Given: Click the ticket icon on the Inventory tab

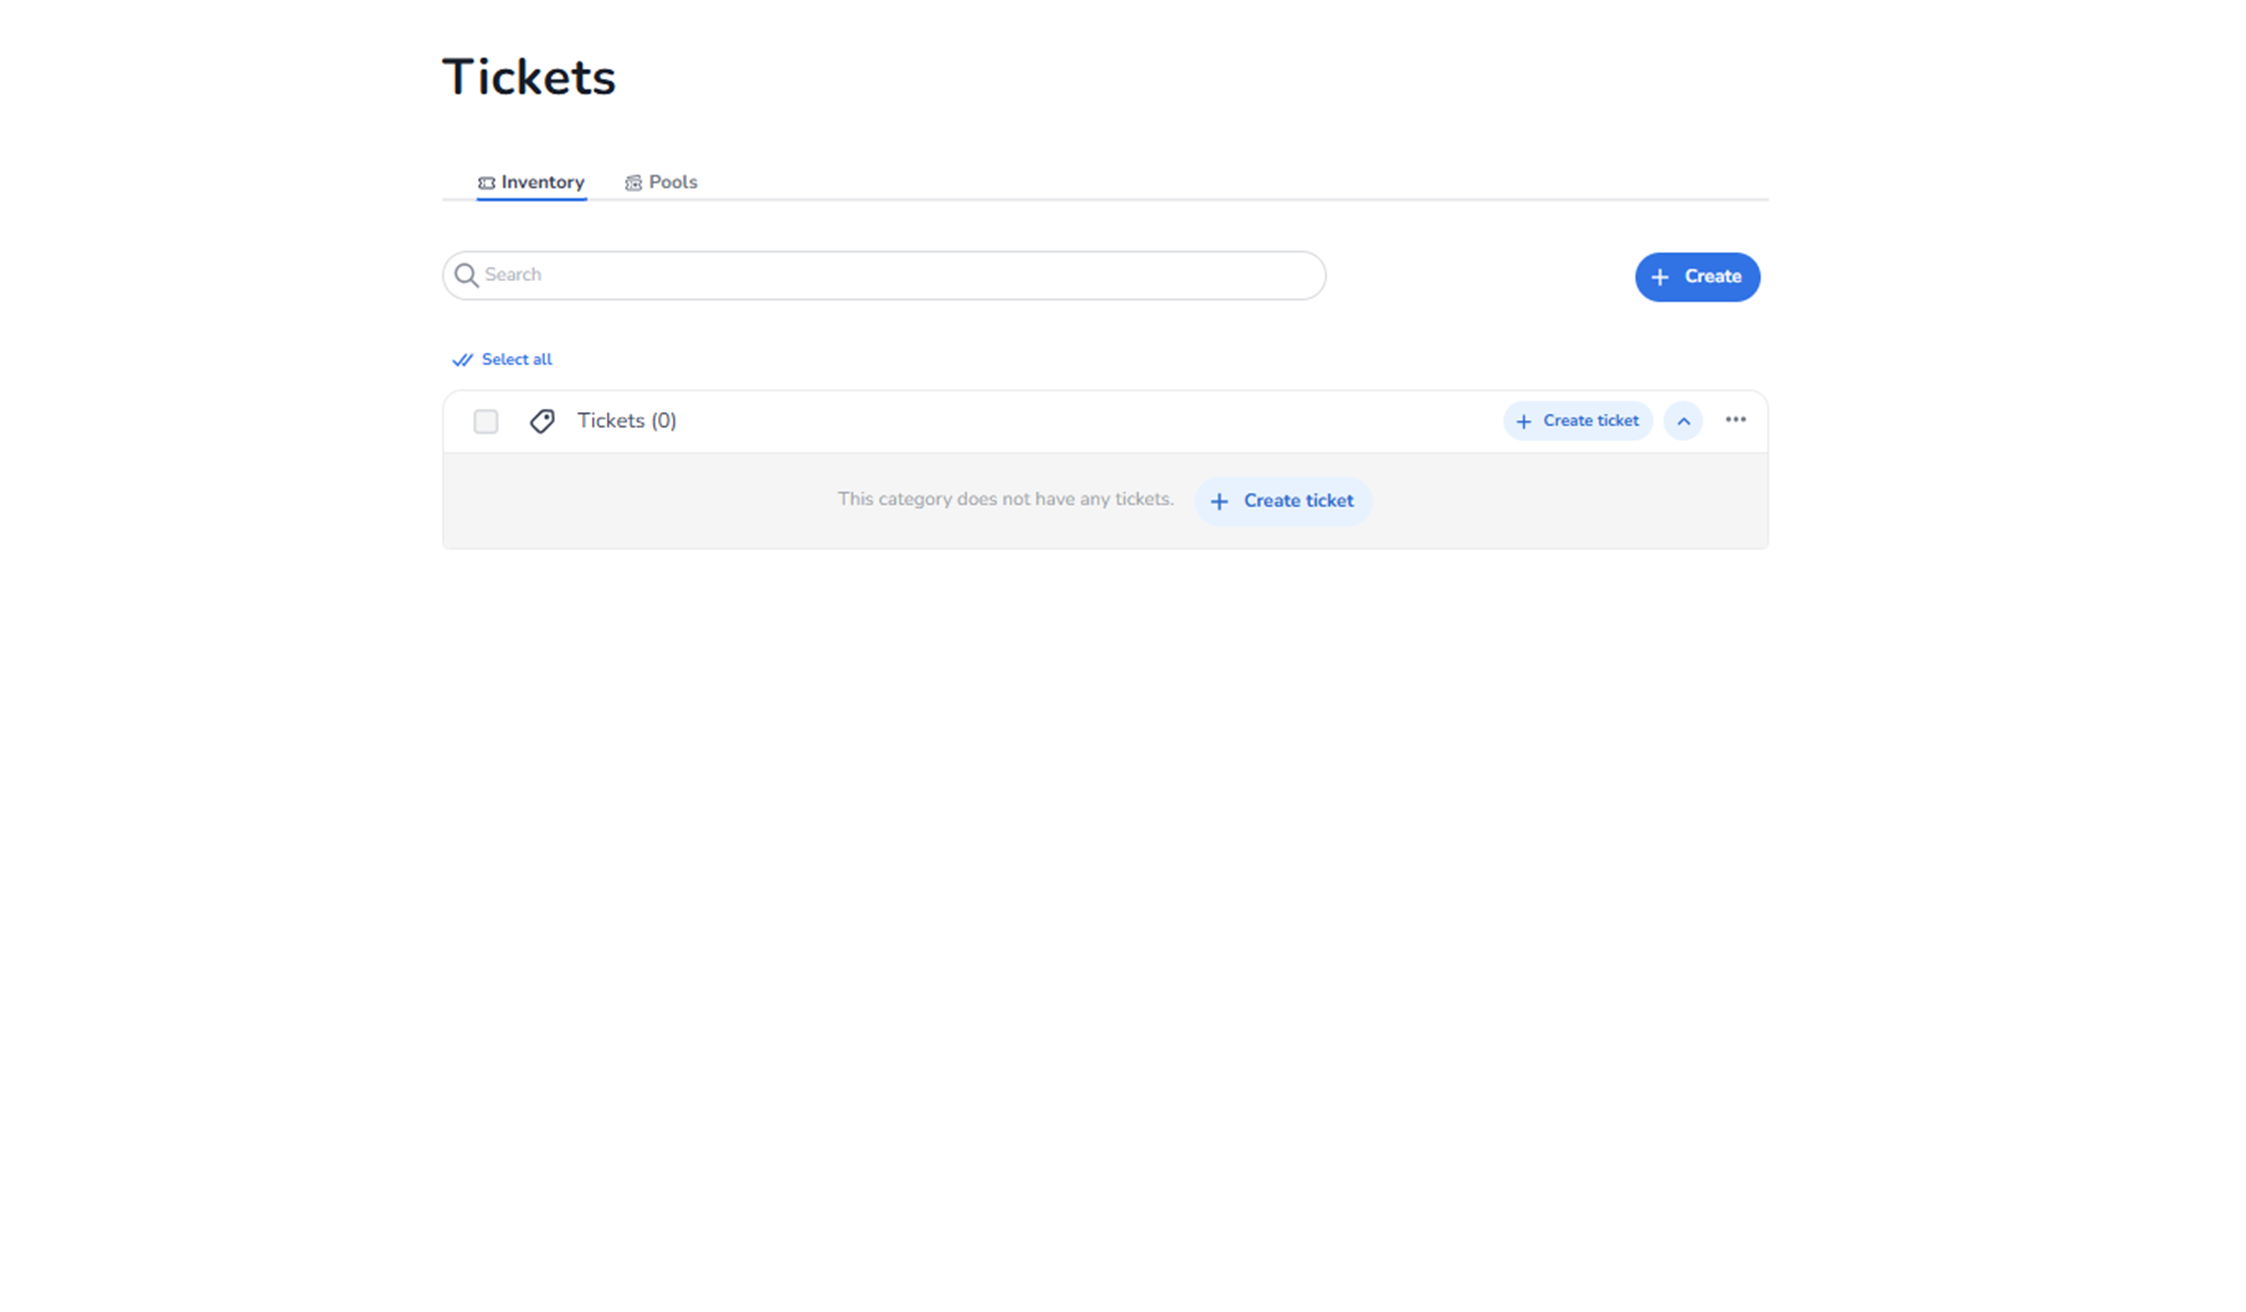Looking at the screenshot, I should click(x=486, y=183).
